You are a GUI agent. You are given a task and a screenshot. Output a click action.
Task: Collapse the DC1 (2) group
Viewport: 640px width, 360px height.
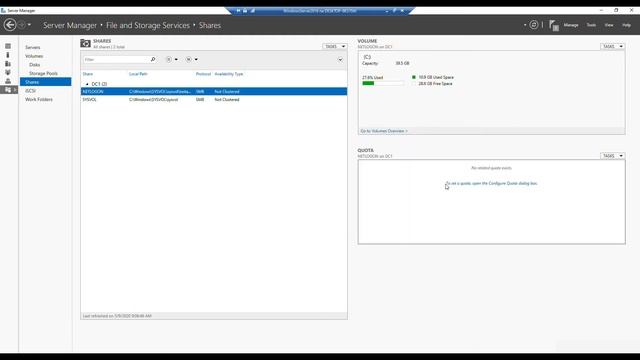[x=87, y=84]
